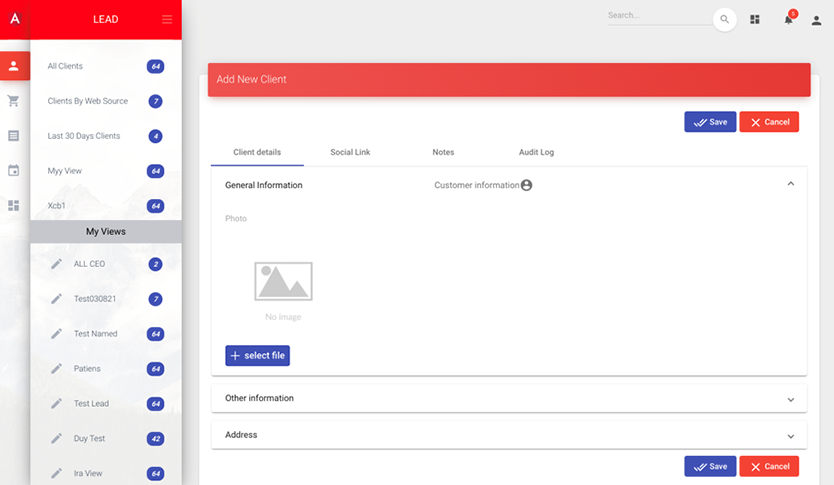This screenshot has width=834, height=485.
Task: Switch to the Social Link tab
Action: point(350,152)
